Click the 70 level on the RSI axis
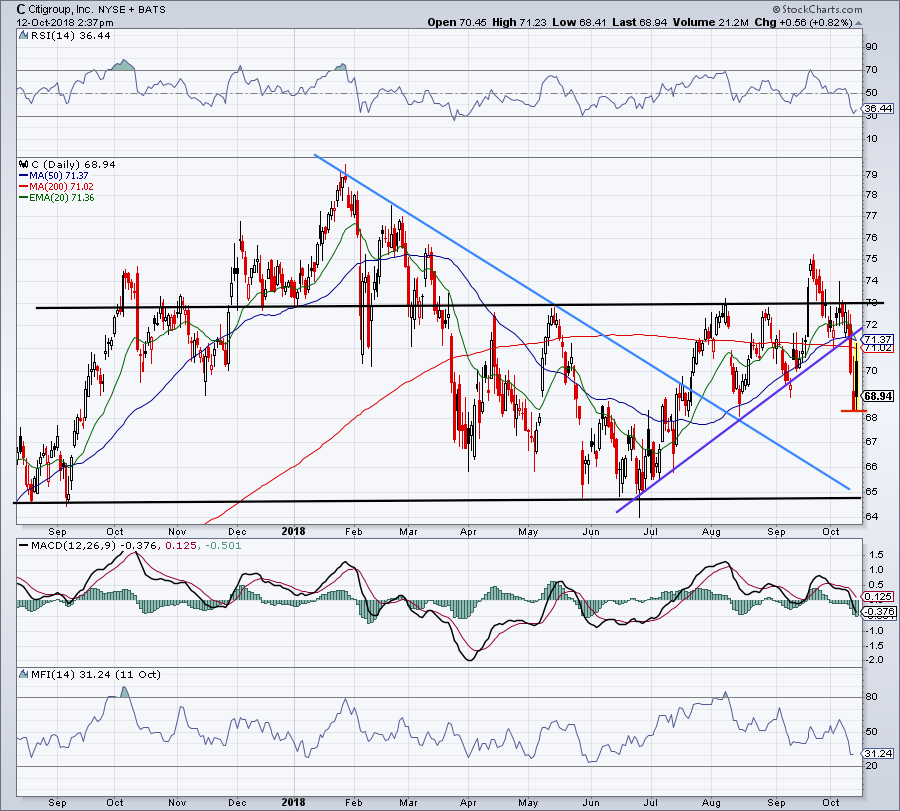The height and width of the screenshot is (811, 900). (x=871, y=70)
